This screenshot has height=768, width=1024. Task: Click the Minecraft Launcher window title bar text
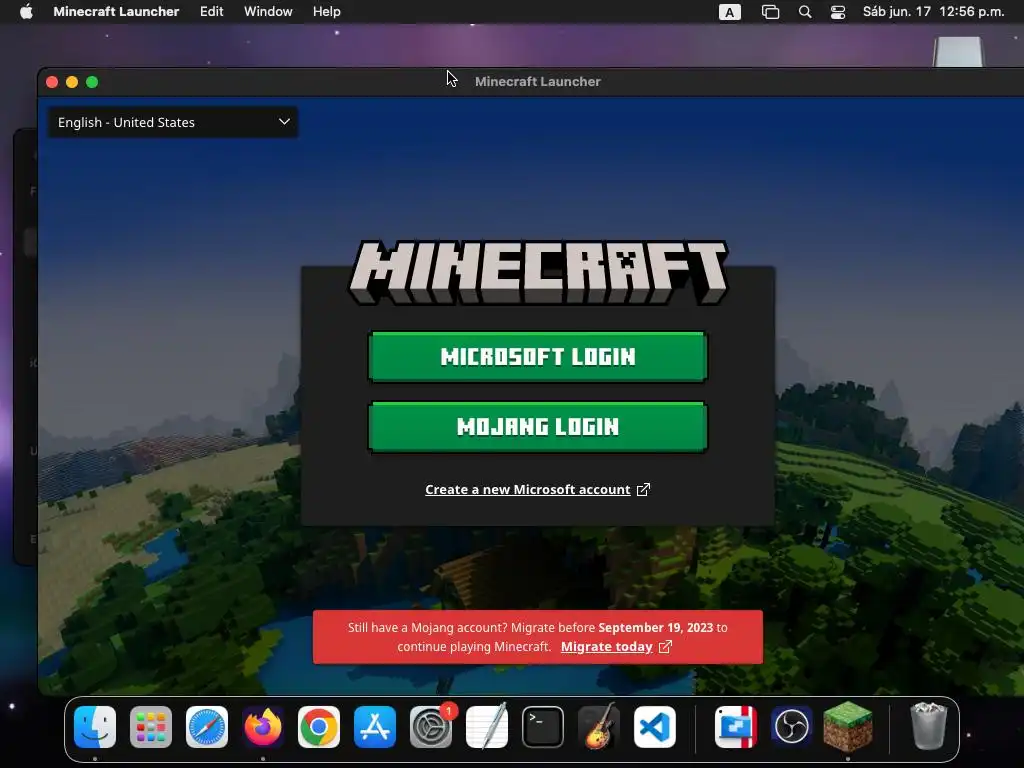tap(537, 82)
